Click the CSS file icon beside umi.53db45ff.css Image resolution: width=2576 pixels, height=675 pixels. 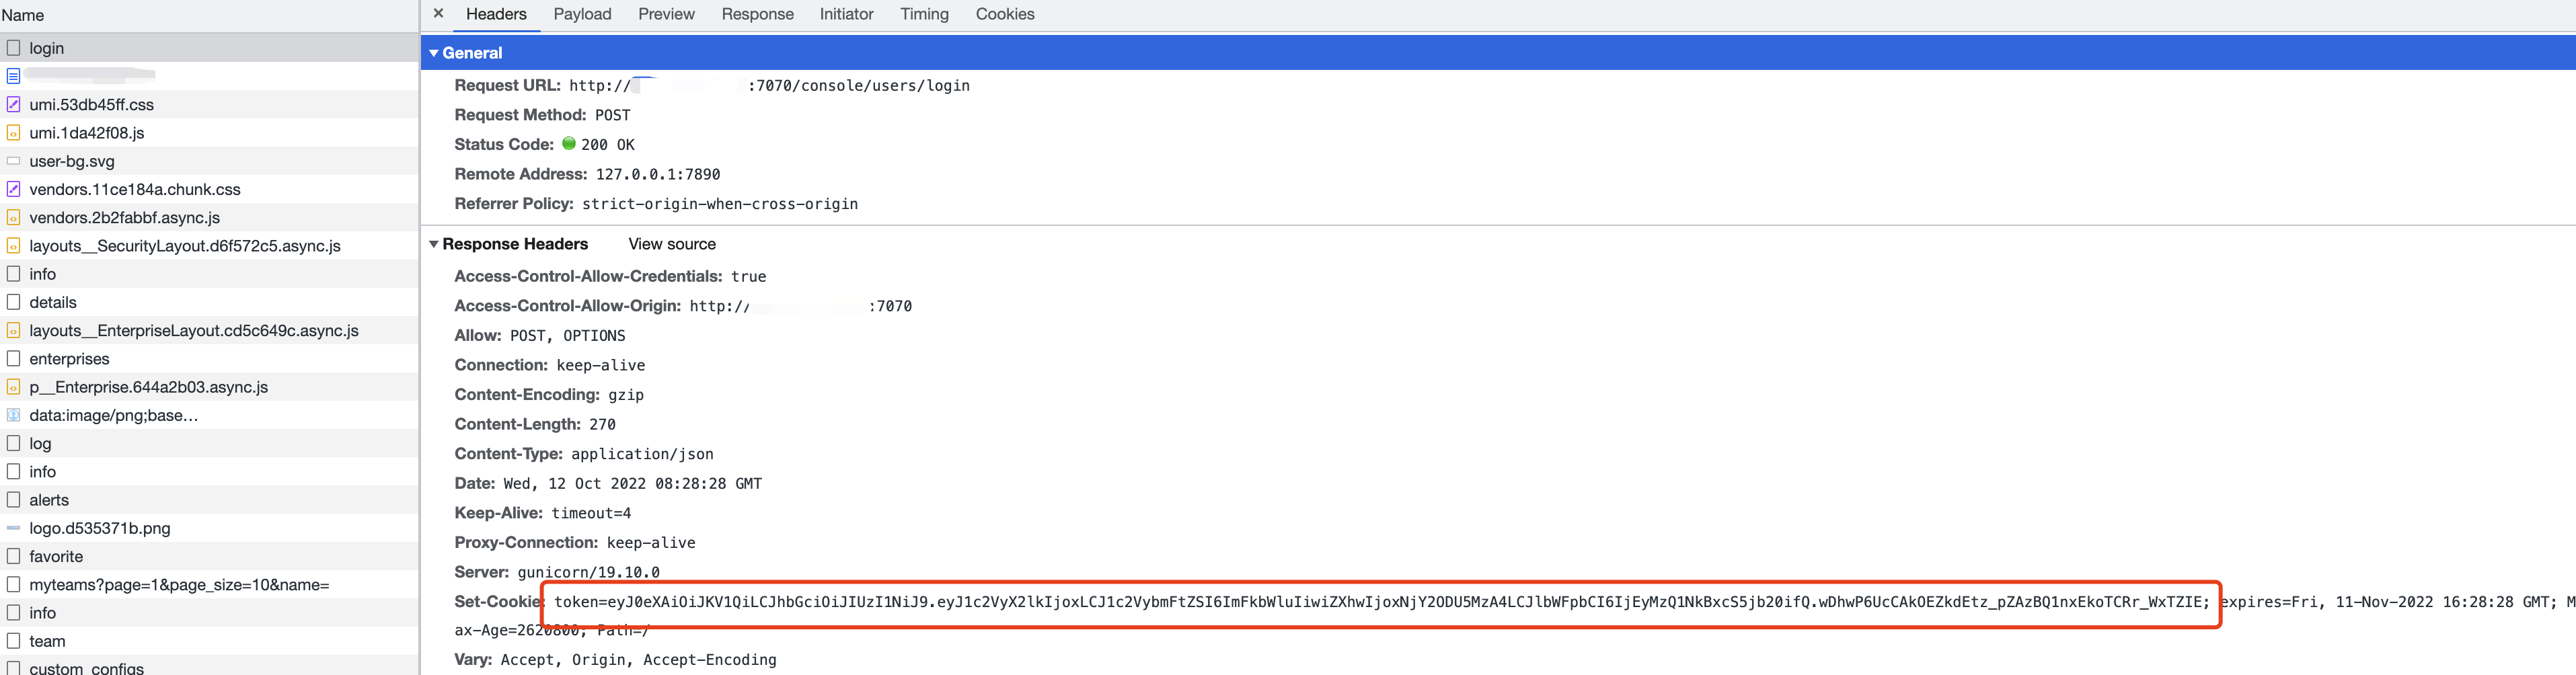[14, 104]
